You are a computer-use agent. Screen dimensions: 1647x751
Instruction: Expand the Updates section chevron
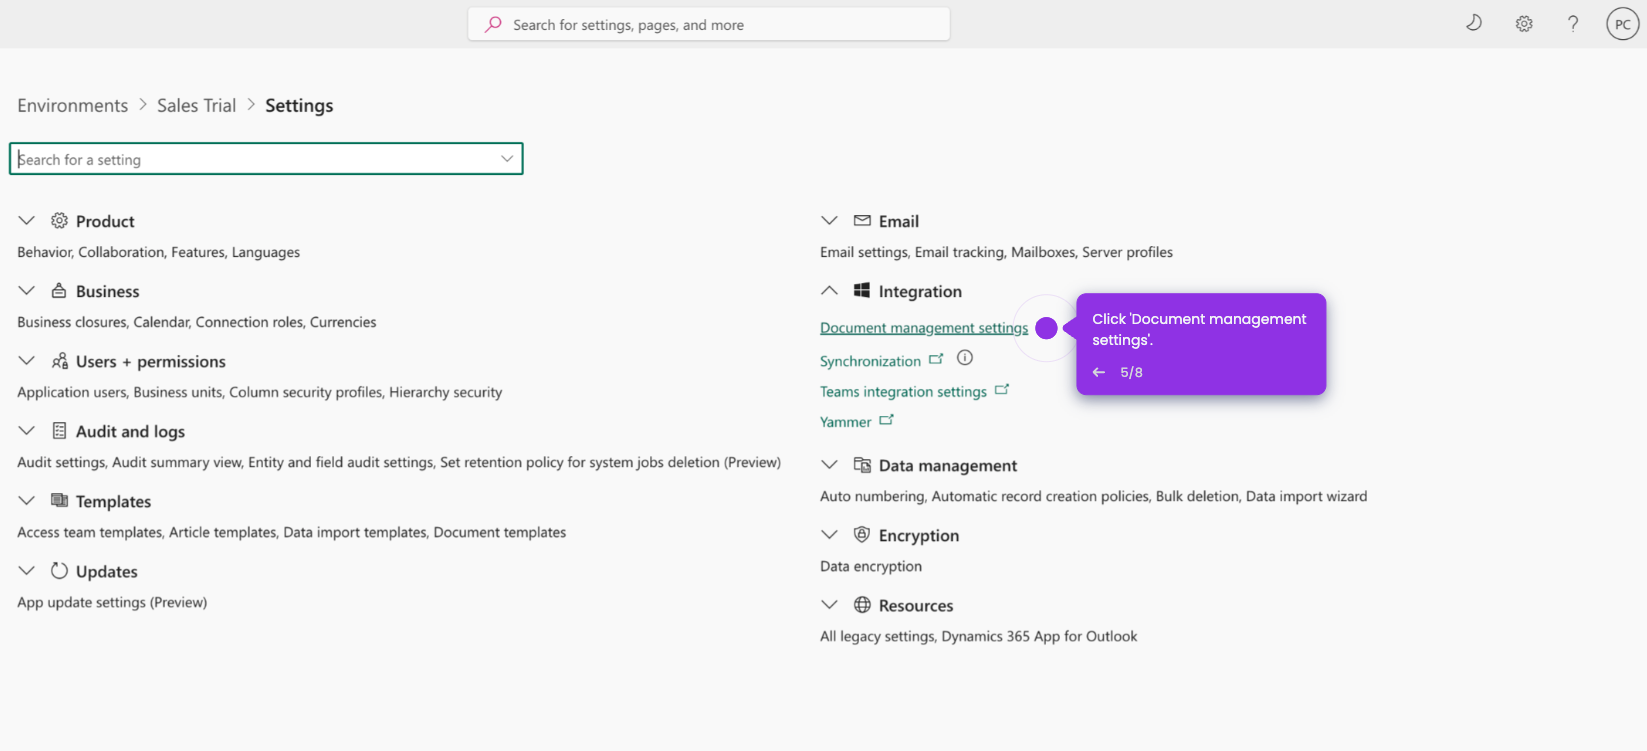pyautogui.click(x=27, y=570)
